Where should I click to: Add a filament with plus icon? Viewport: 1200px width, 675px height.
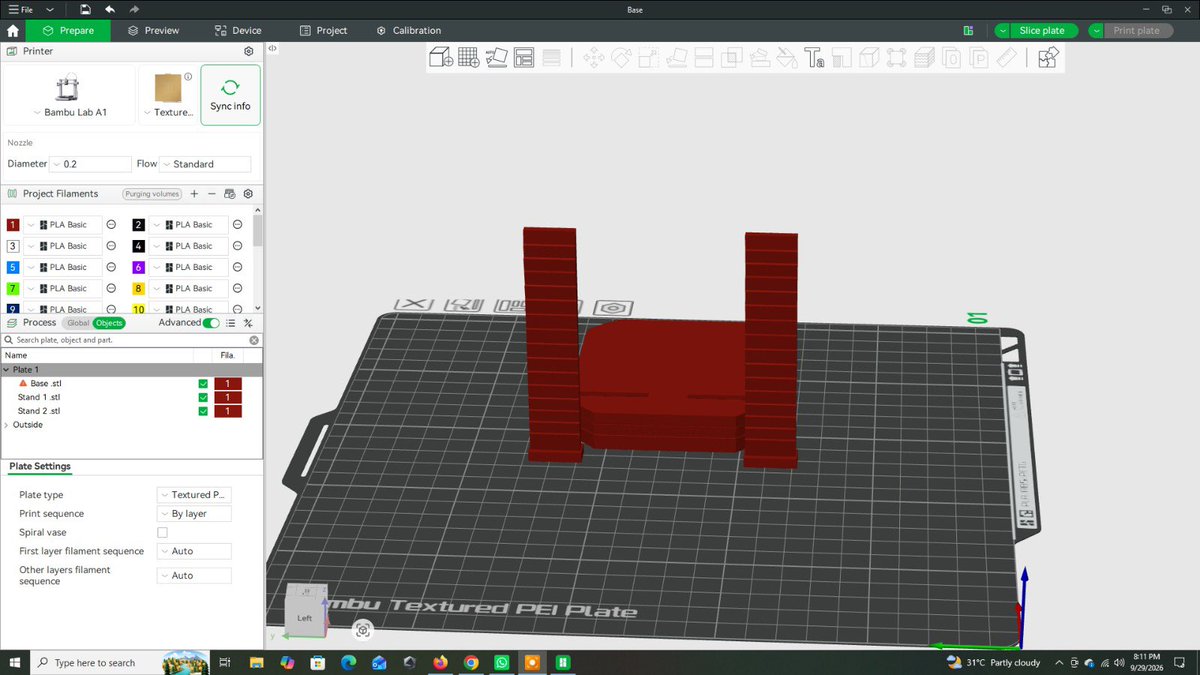(x=194, y=193)
